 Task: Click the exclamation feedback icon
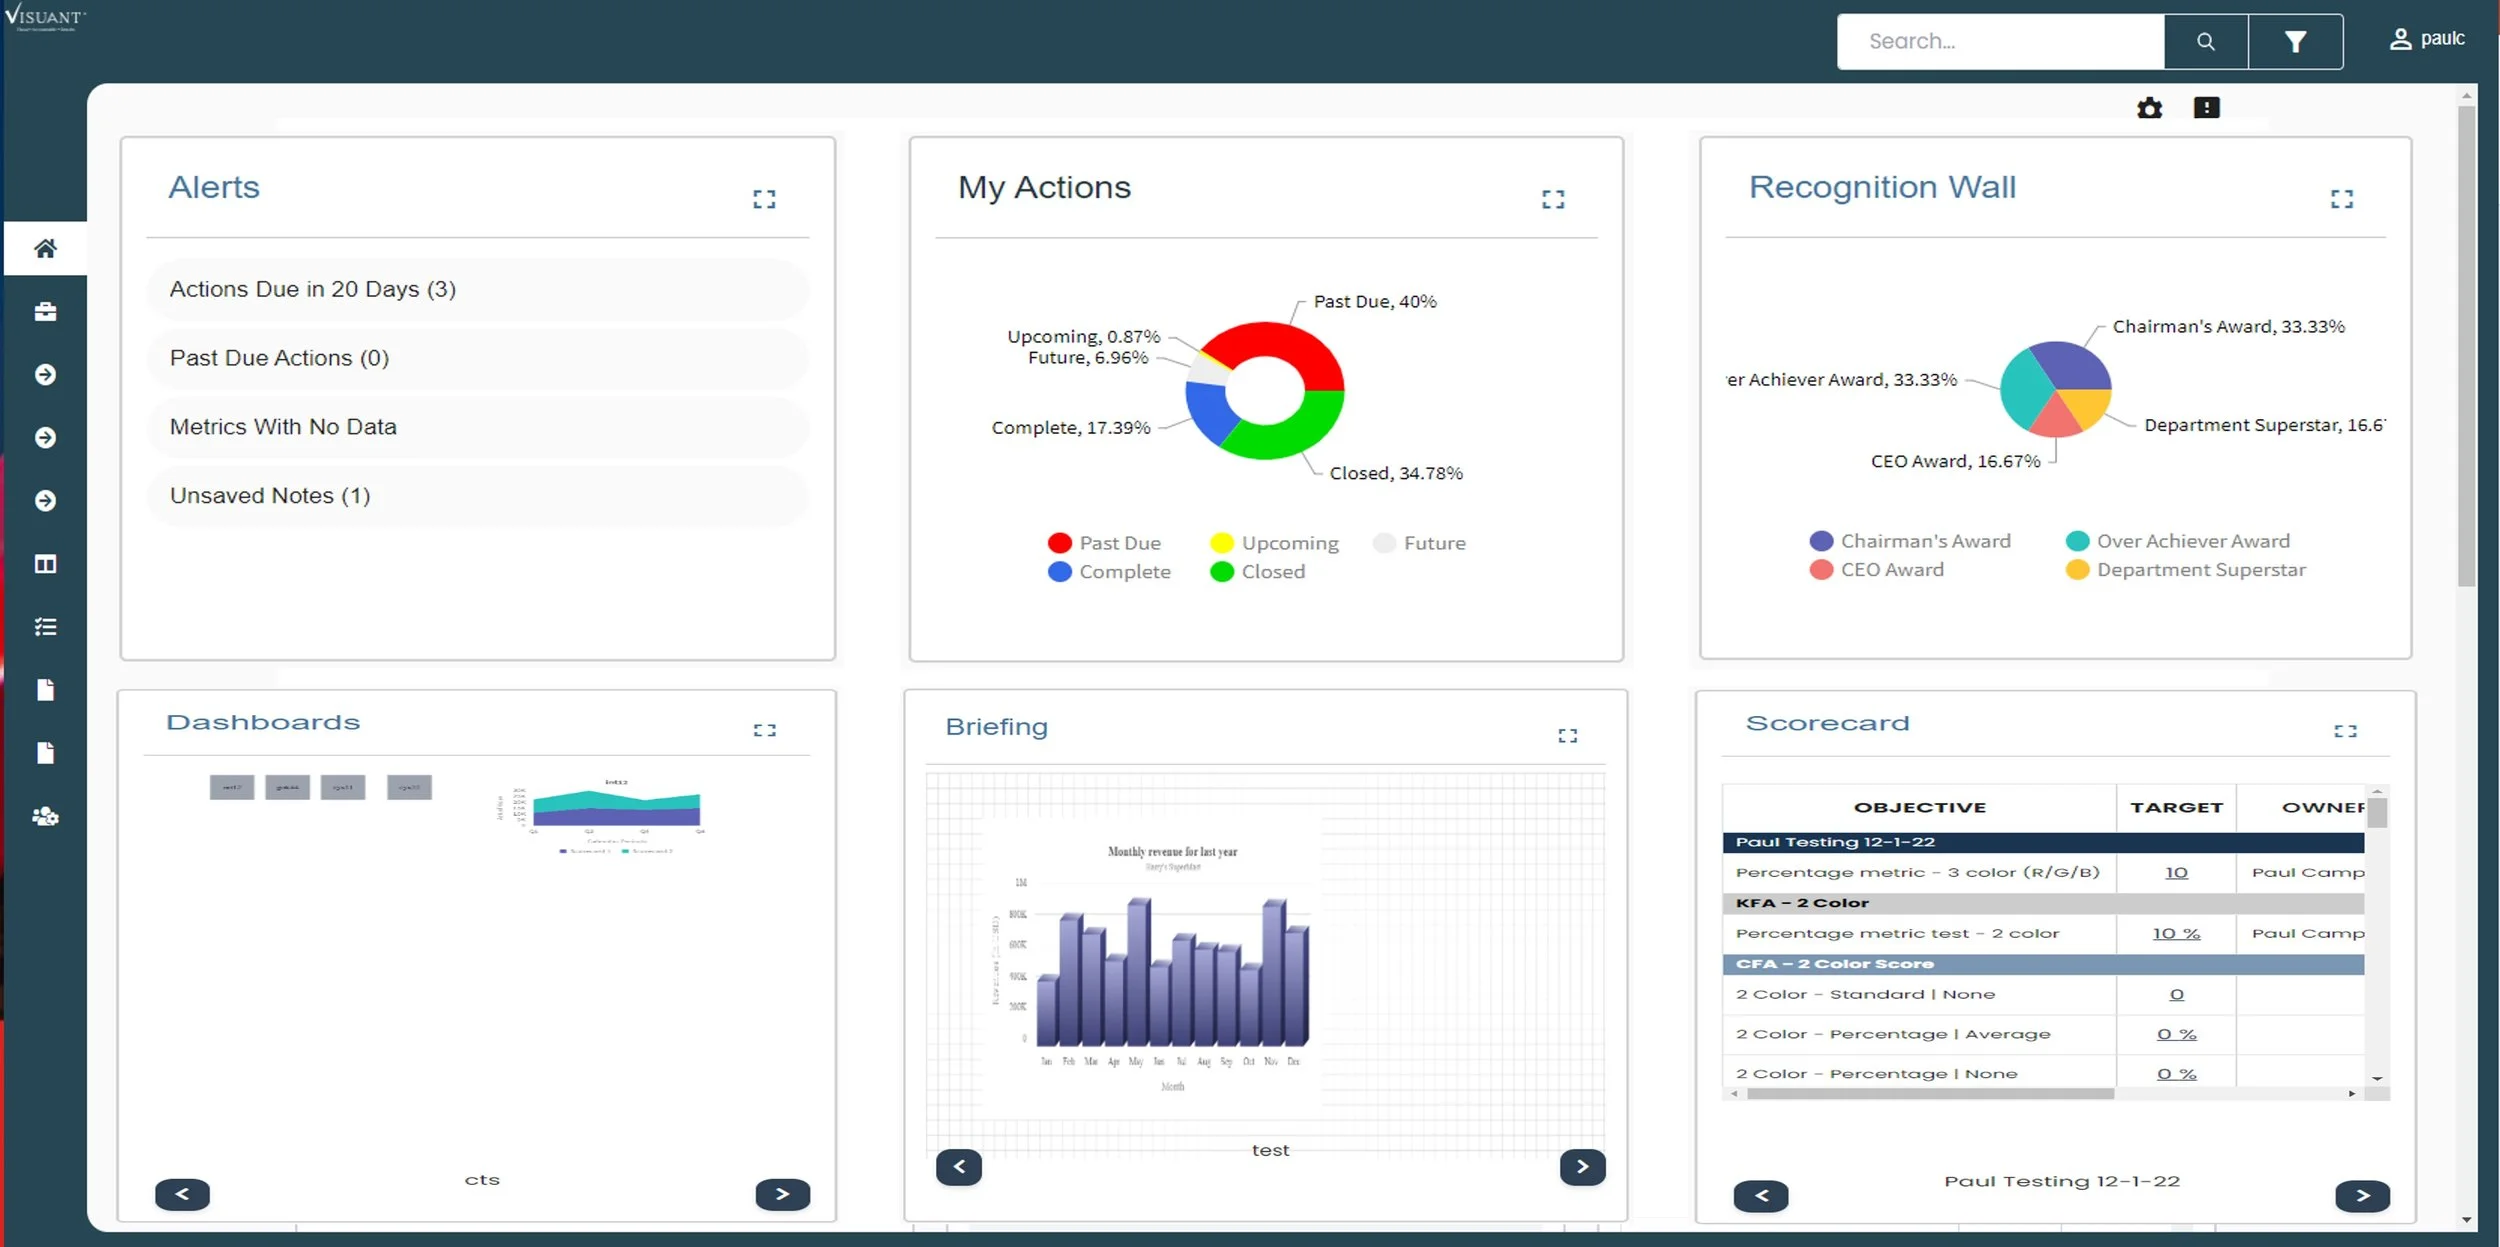click(x=2206, y=107)
